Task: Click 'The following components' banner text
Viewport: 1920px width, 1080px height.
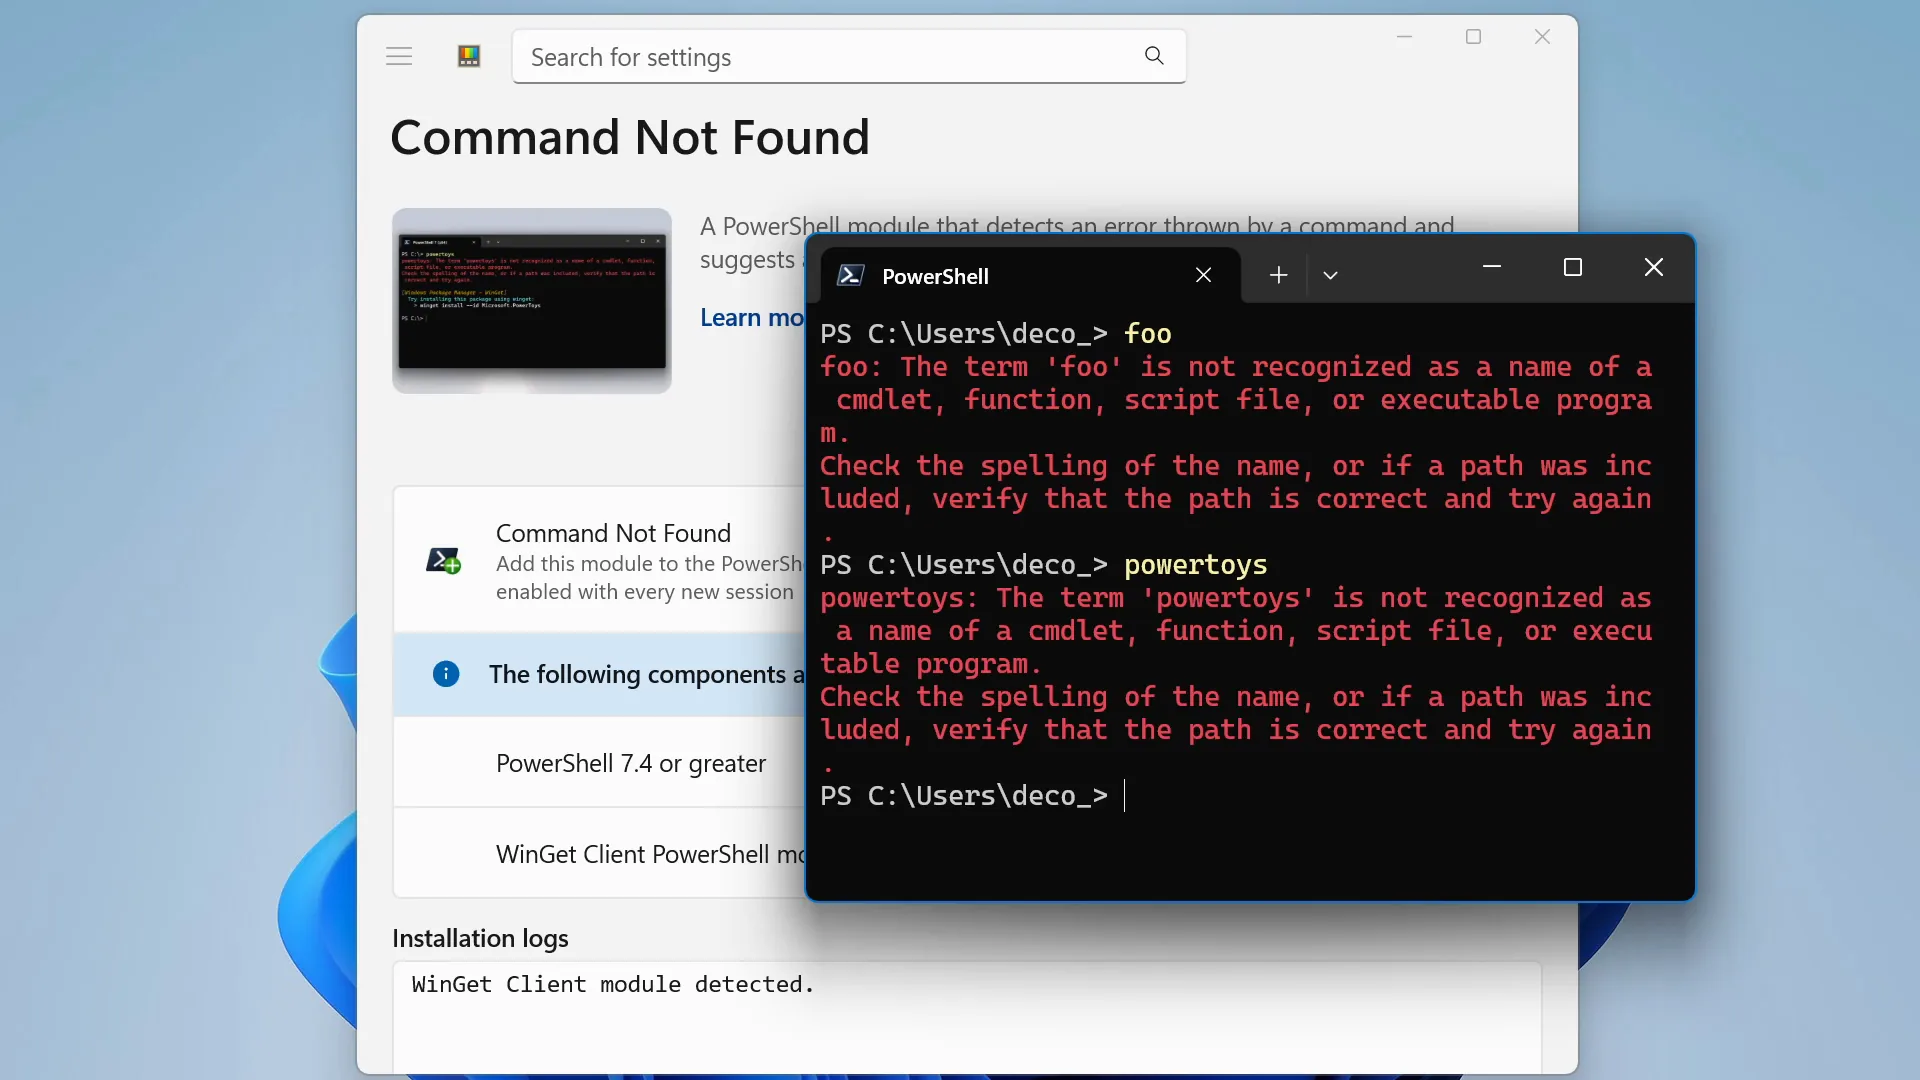Action: pyautogui.click(x=646, y=675)
